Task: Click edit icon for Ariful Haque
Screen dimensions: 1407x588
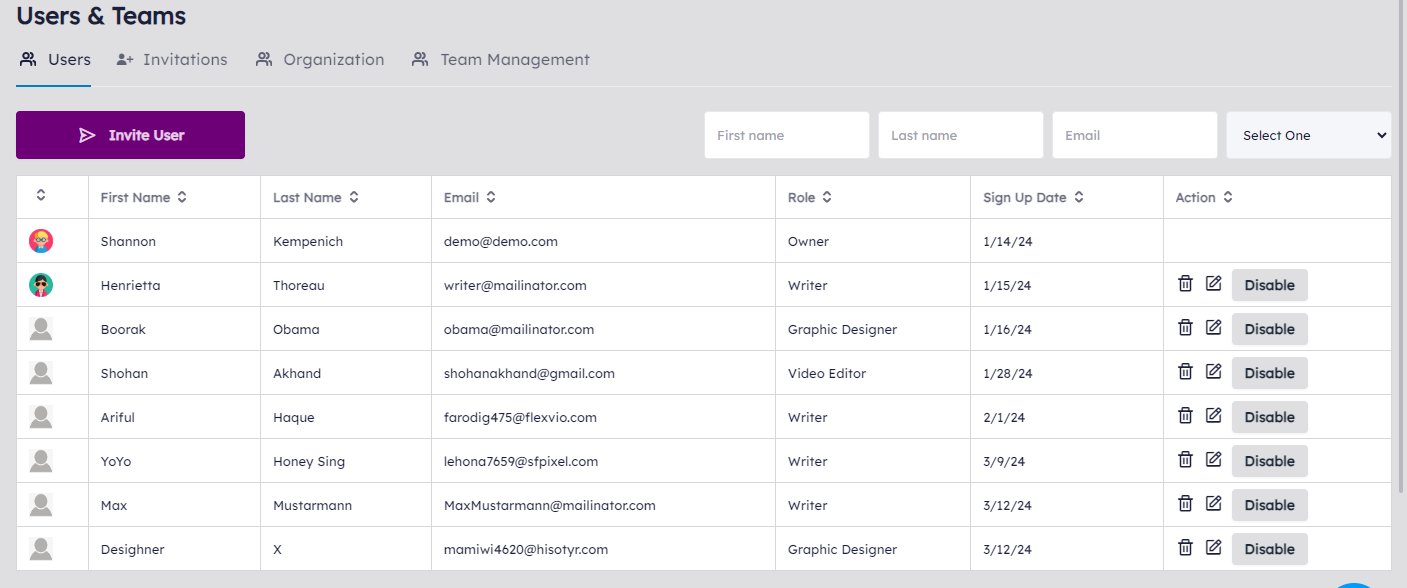Action: tap(1214, 416)
